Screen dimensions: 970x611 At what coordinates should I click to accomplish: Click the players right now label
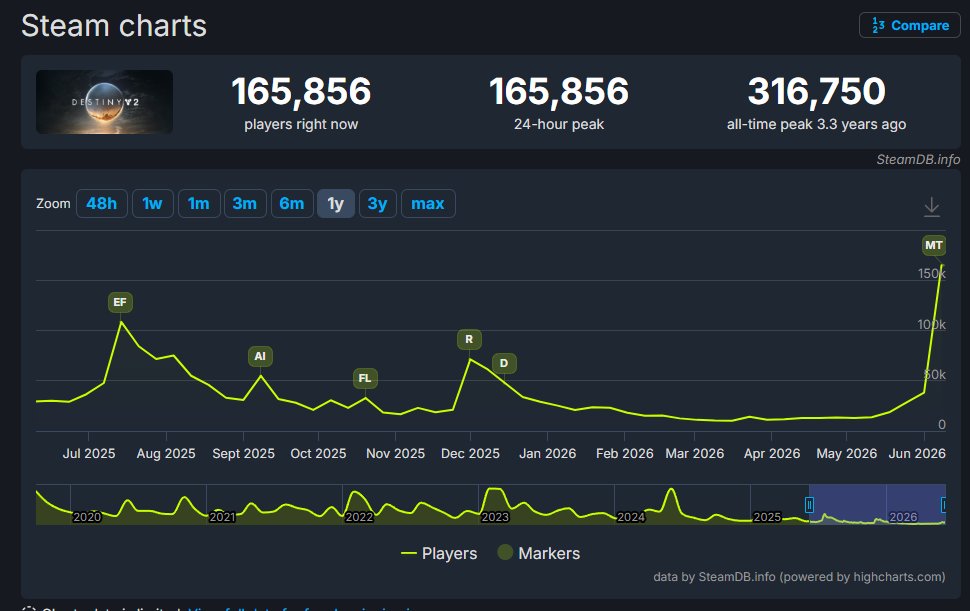click(x=301, y=124)
